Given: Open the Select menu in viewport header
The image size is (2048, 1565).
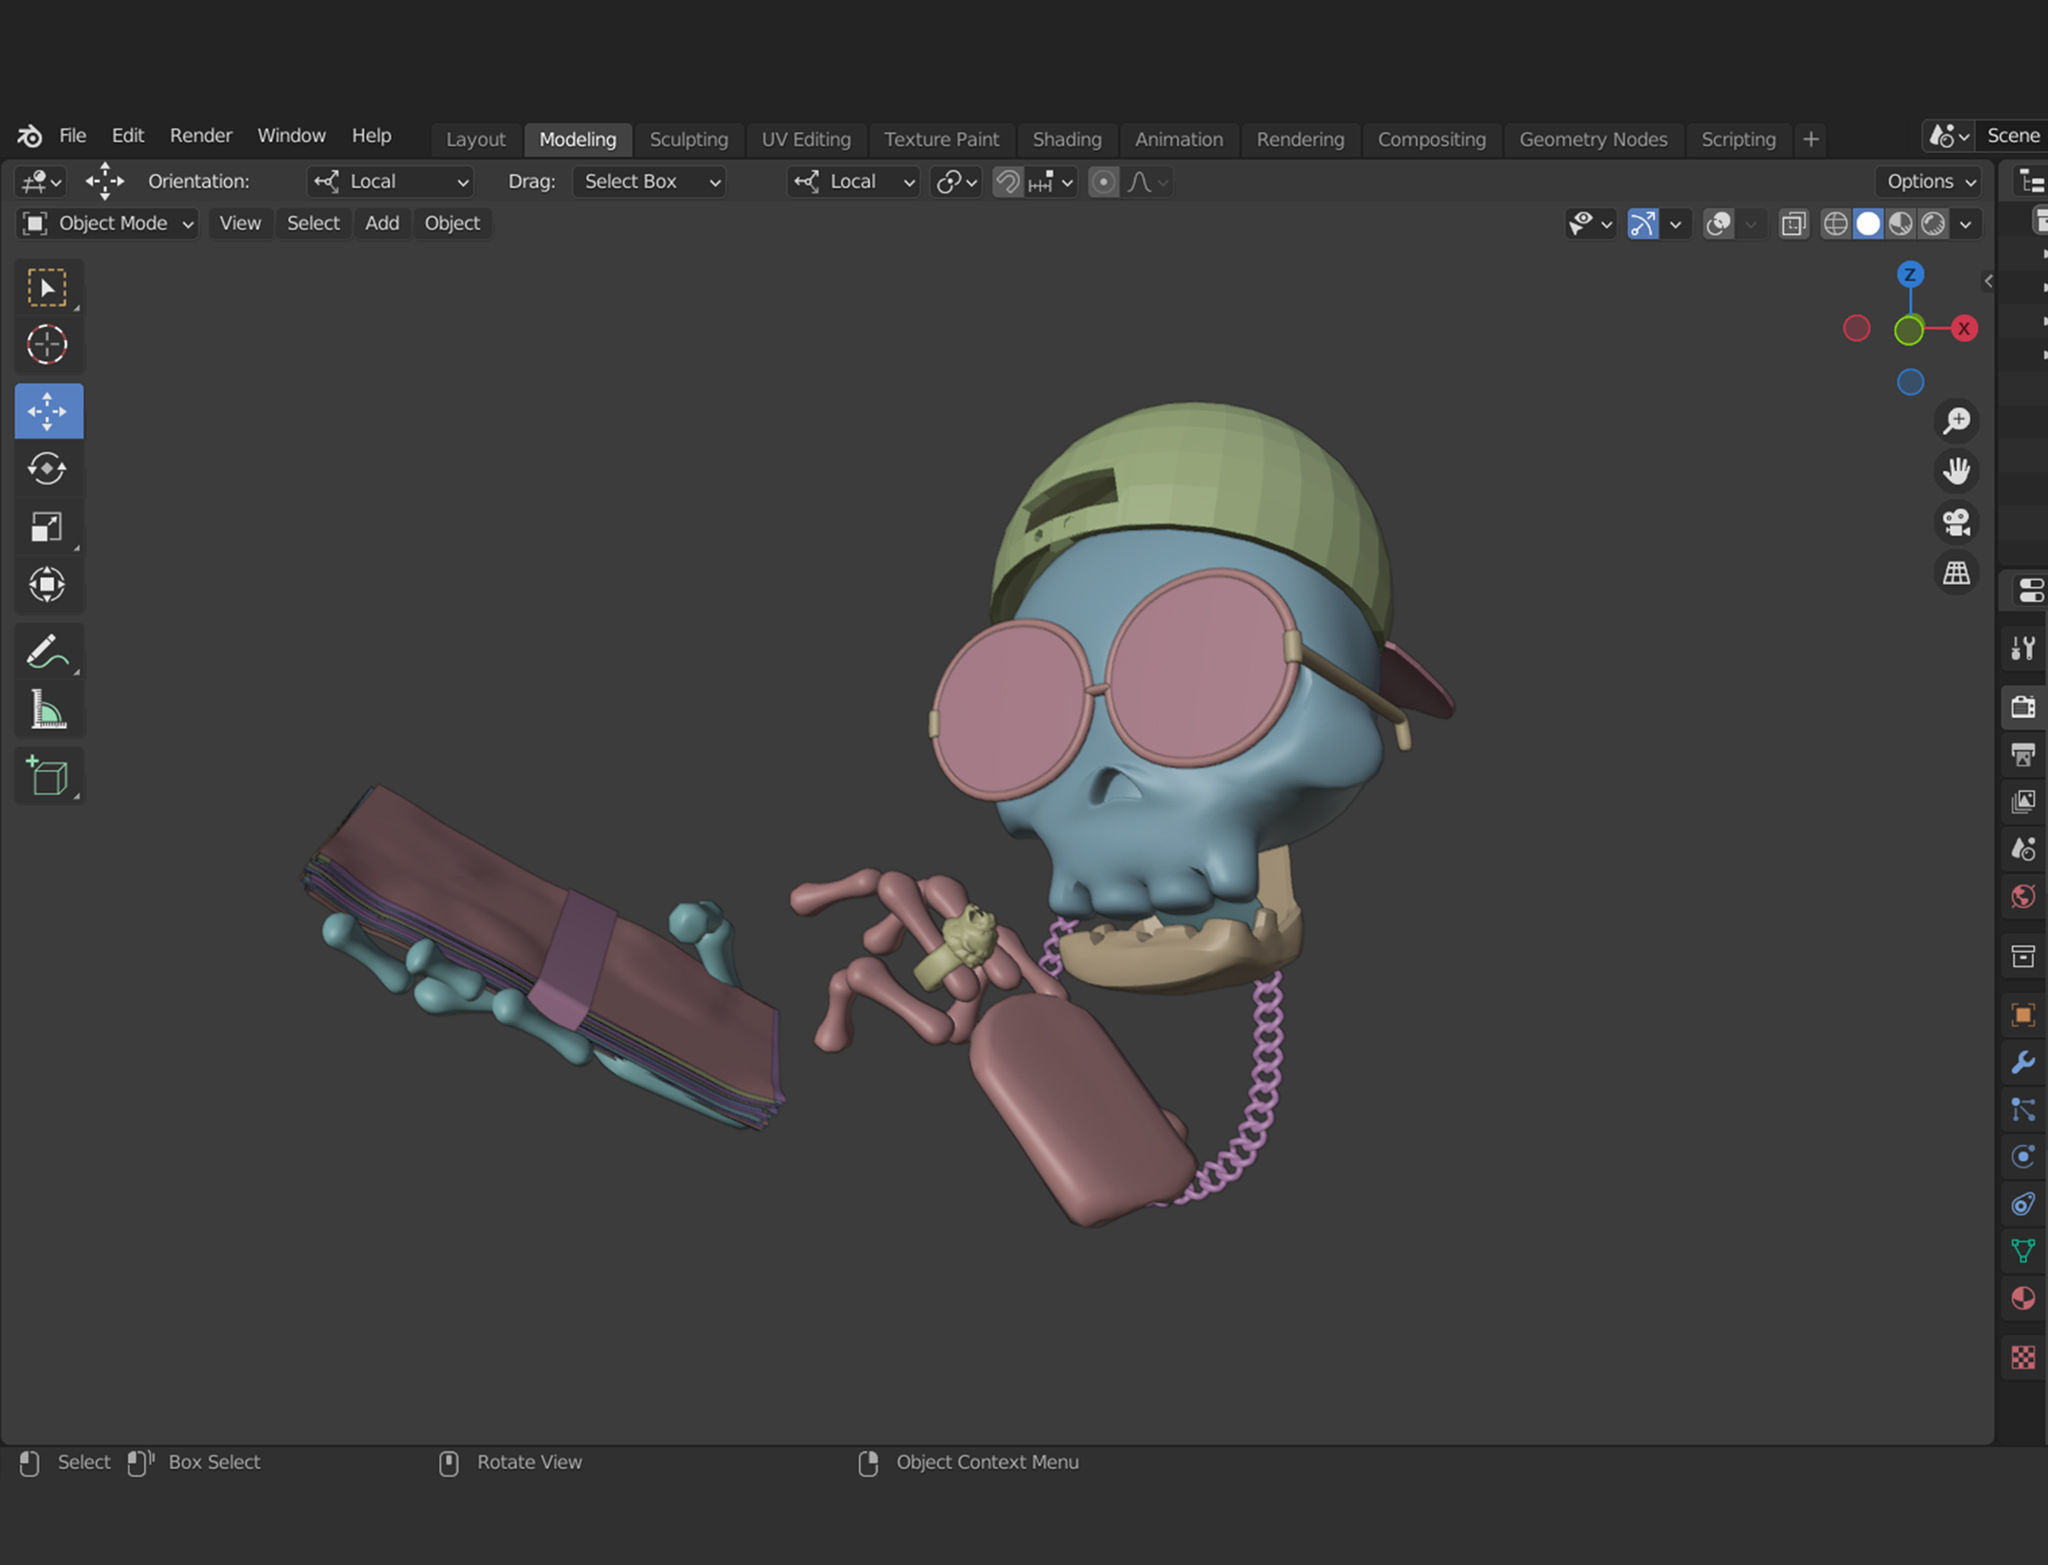Looking at the screenshot, I should coord(313,224).
